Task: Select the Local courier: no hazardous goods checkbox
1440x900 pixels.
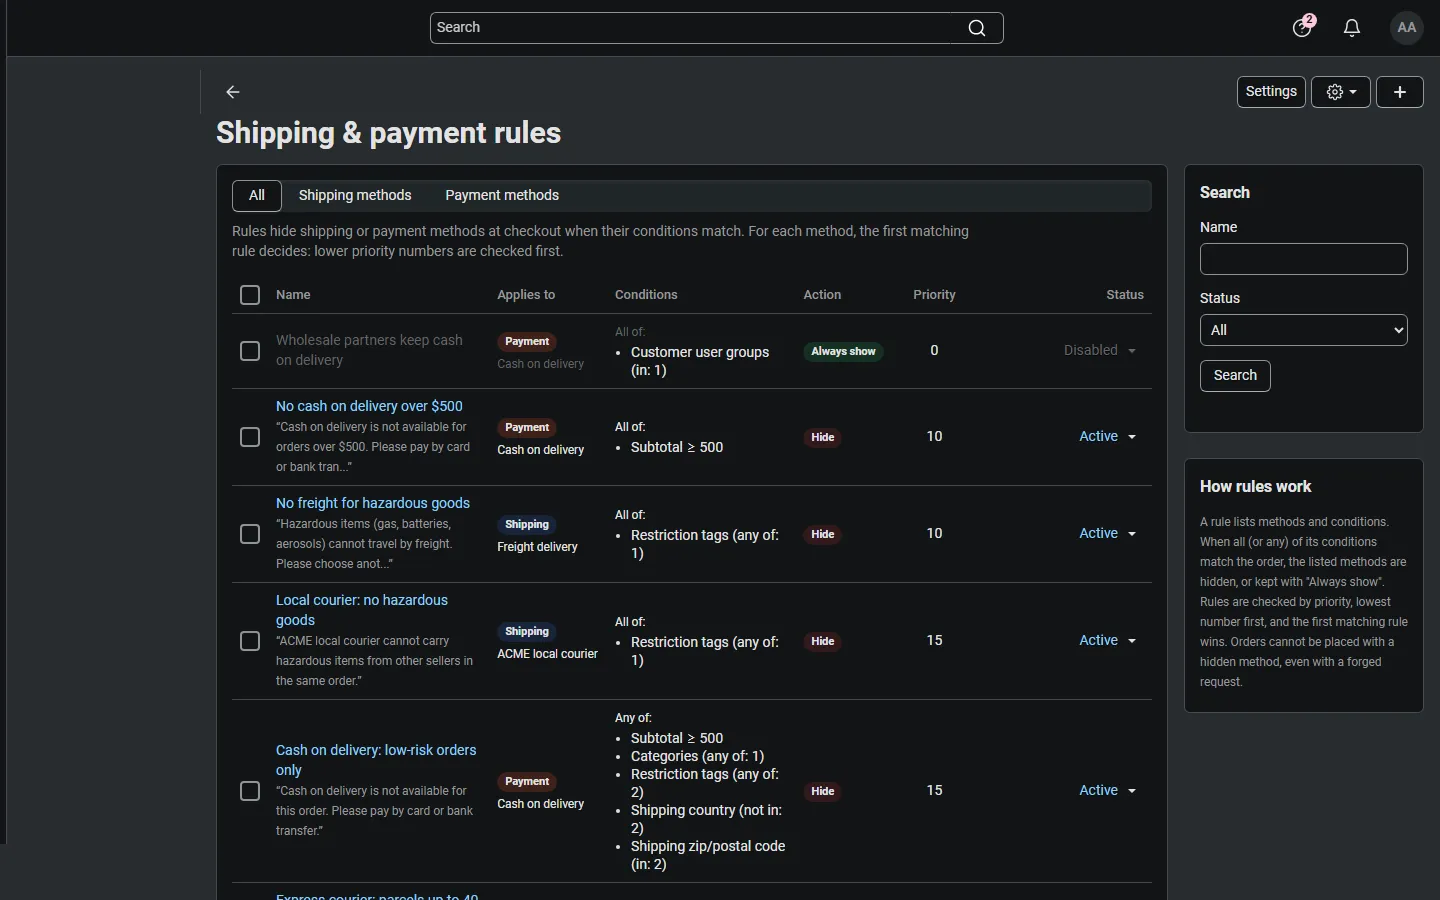Action: tap(250, 641)
